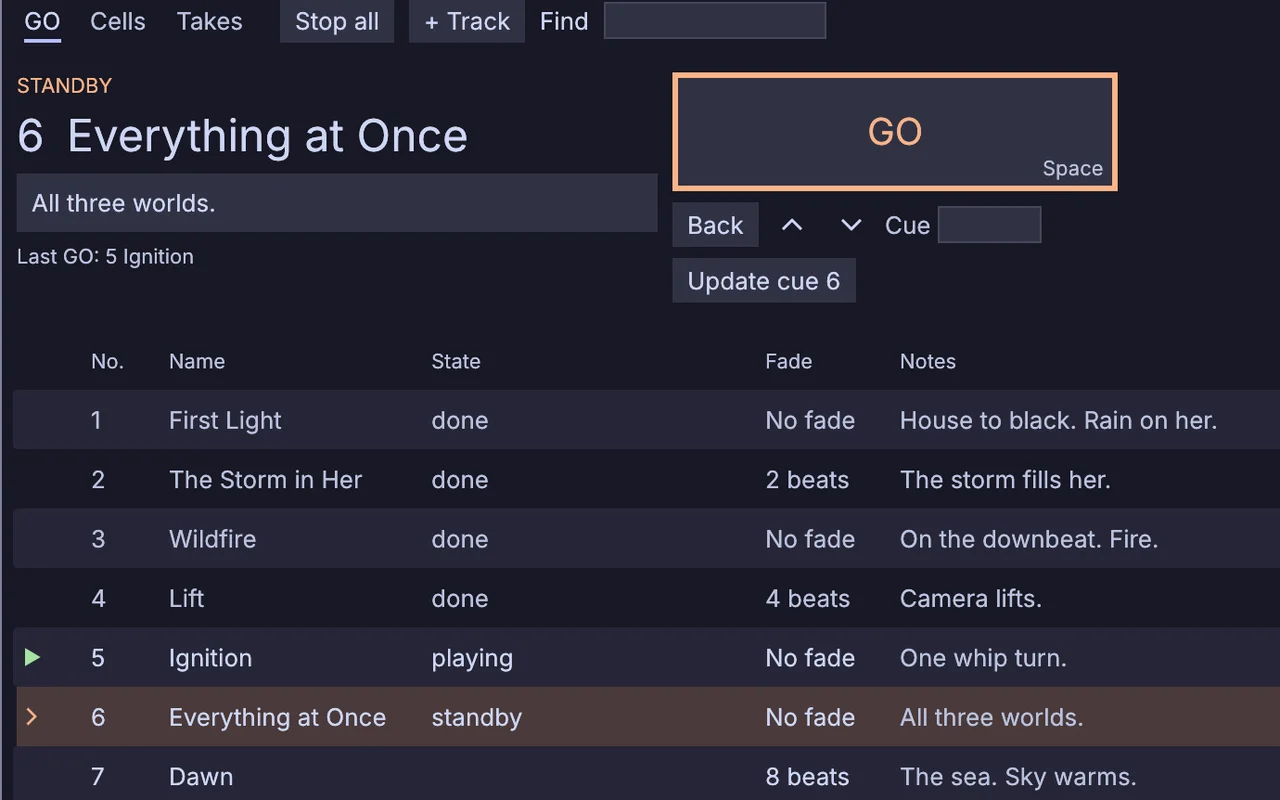Viewport: 1280px width, 800px height.
Task: Click the '8 beats' fade on Dawn
Action: [808, 776]
